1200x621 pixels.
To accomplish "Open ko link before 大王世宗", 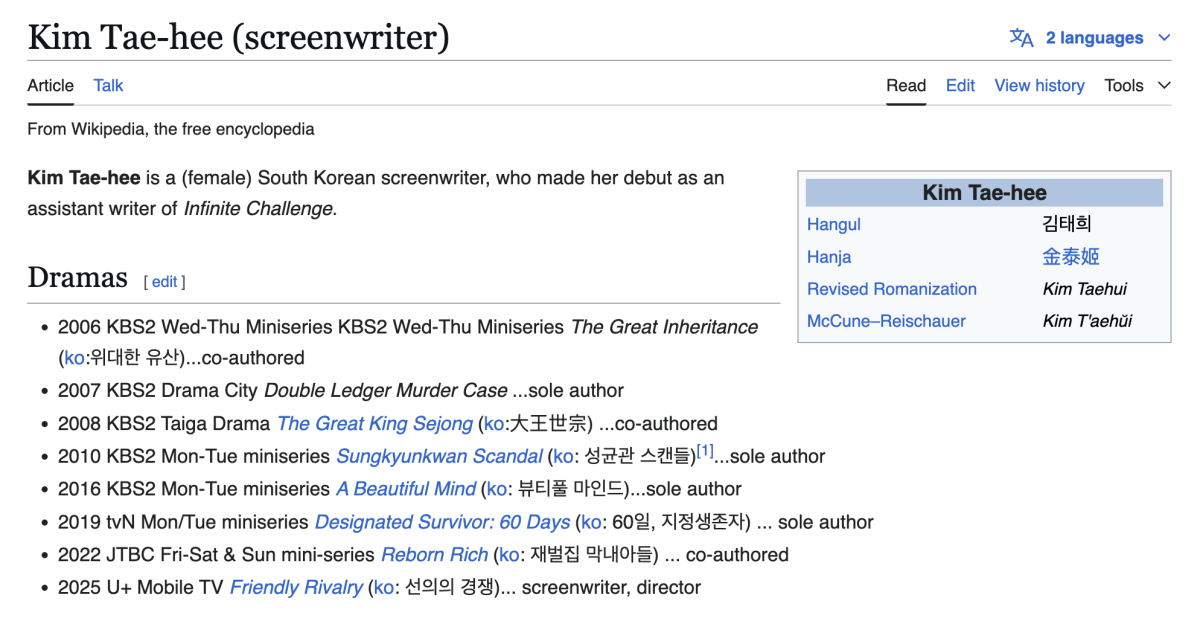I will [x=495, y=423].
